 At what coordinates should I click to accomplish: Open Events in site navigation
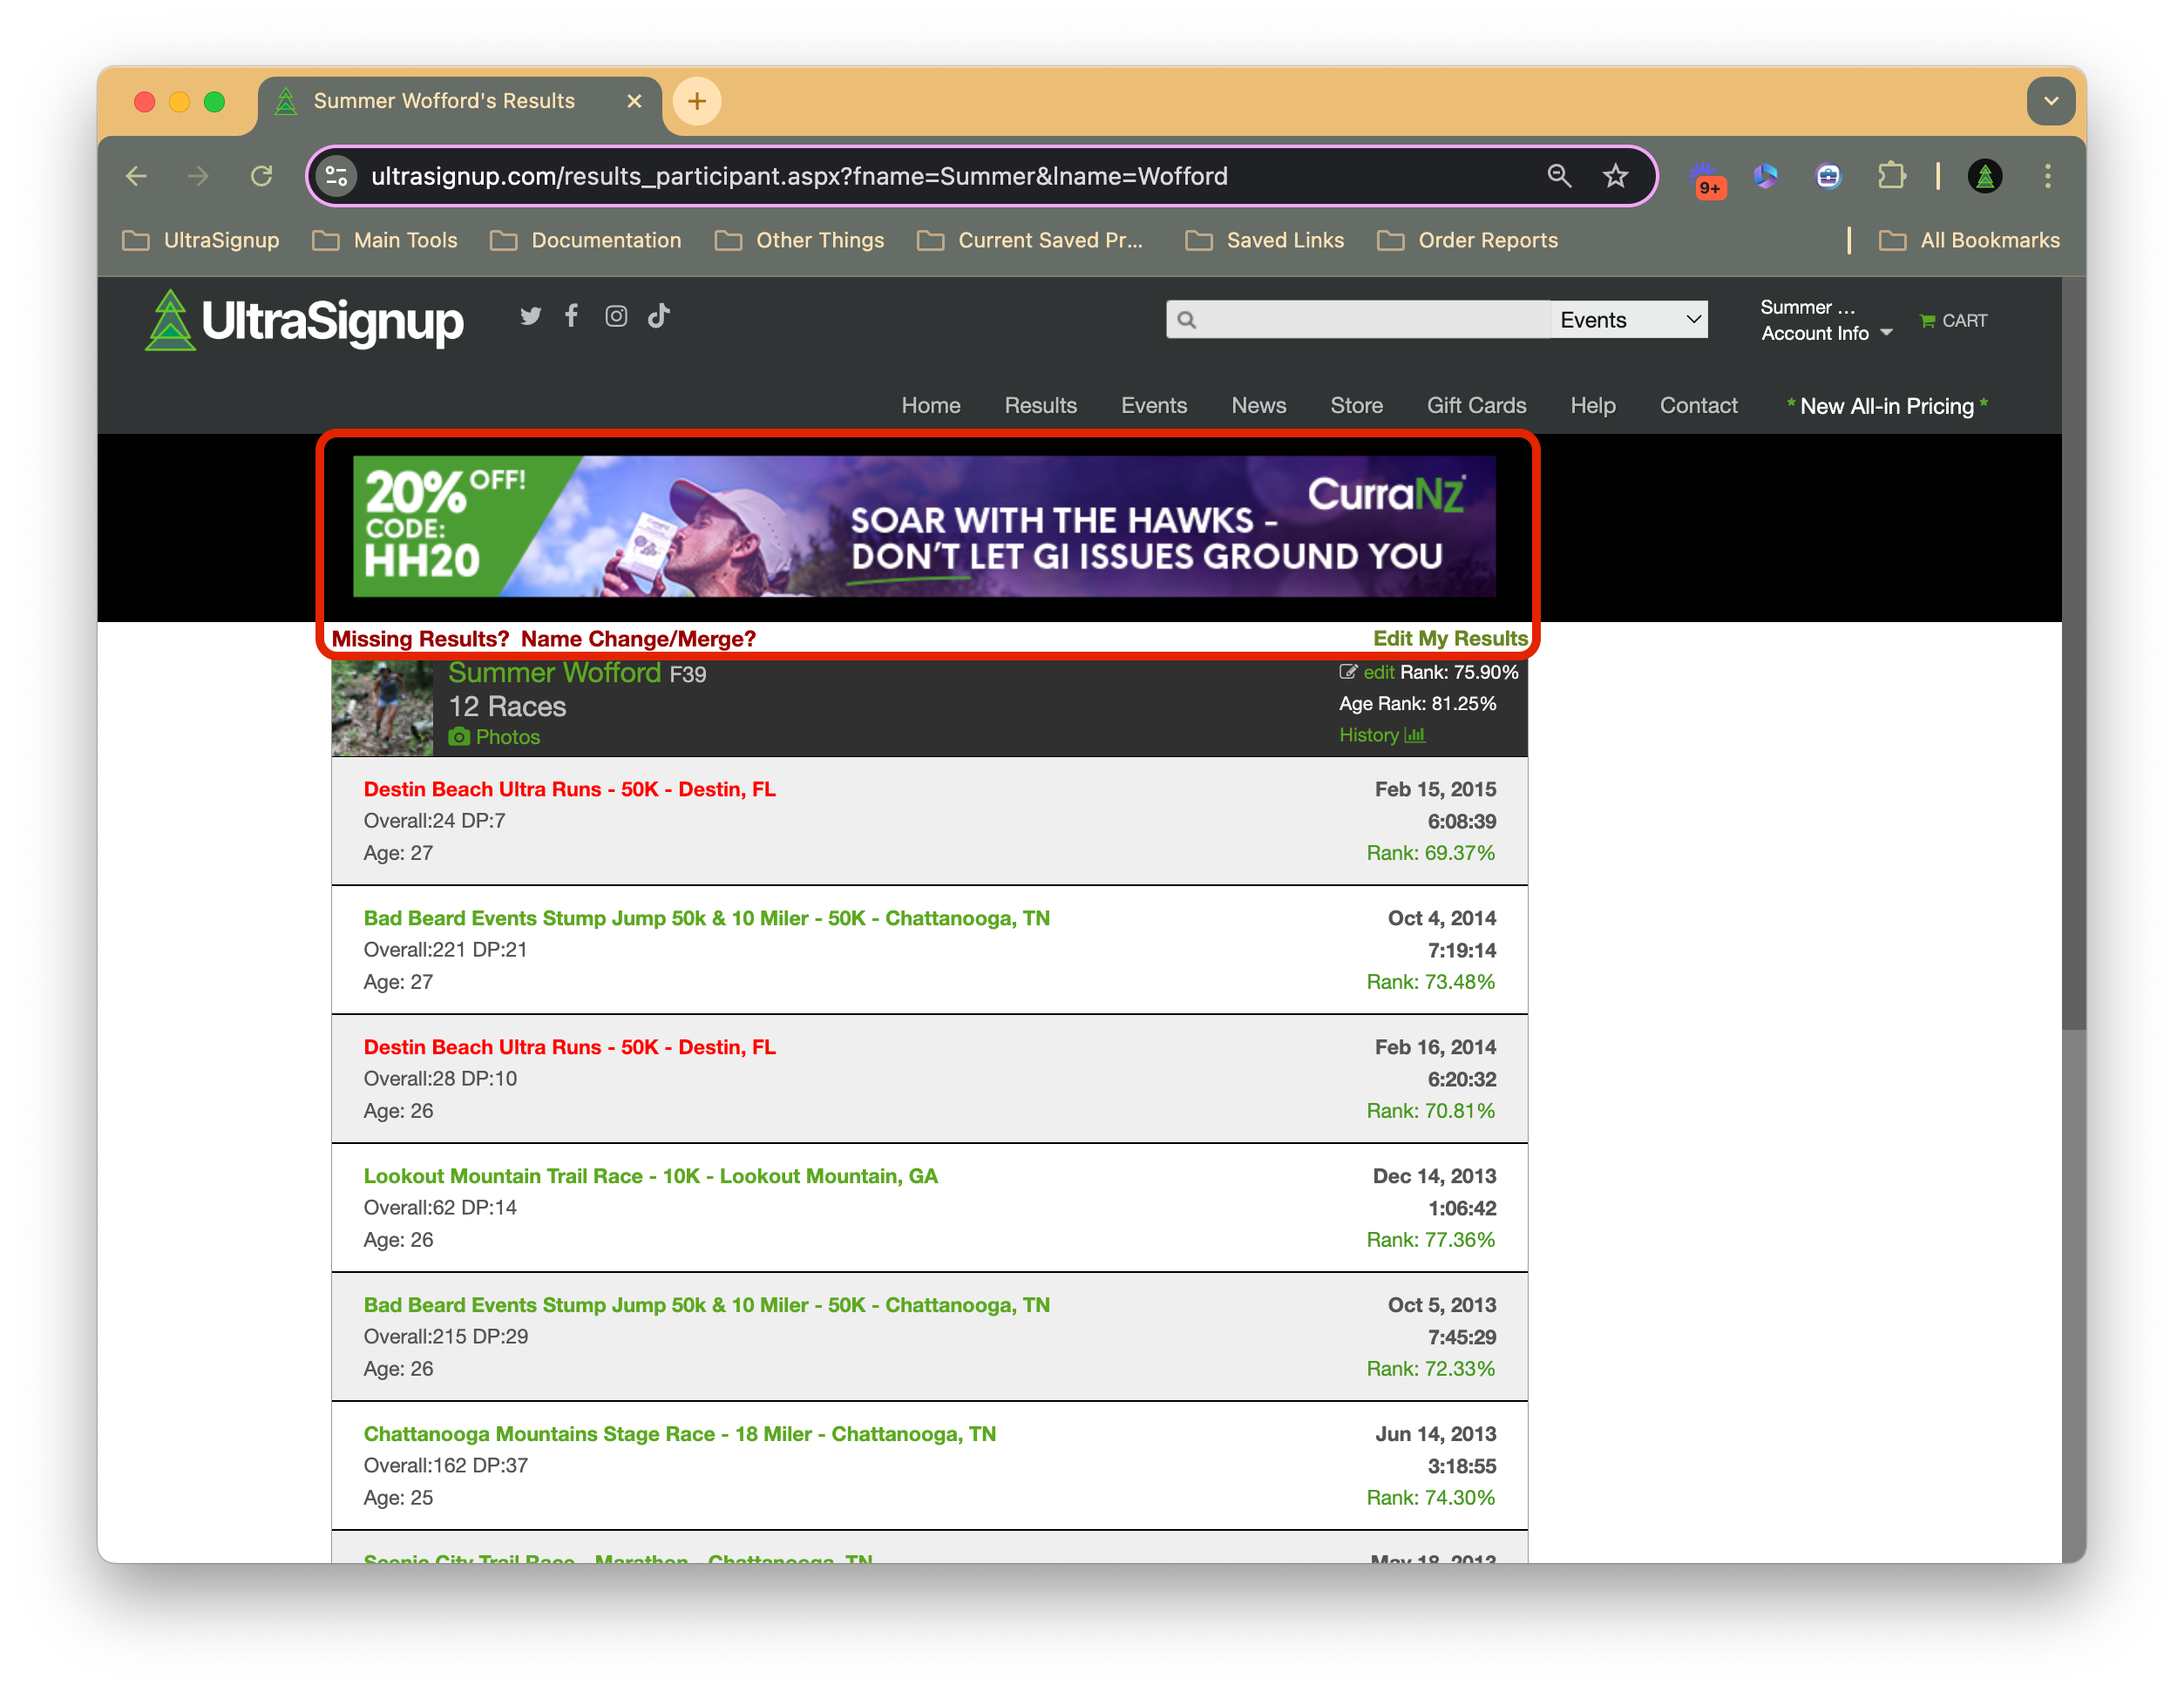point(1153,406)
